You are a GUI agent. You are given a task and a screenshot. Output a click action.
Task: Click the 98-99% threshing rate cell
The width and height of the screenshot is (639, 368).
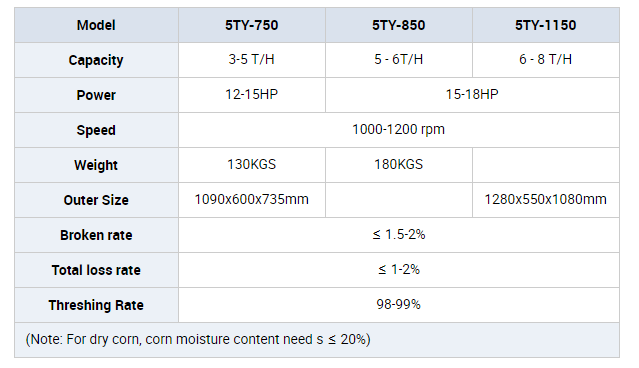tap(399, 305)
